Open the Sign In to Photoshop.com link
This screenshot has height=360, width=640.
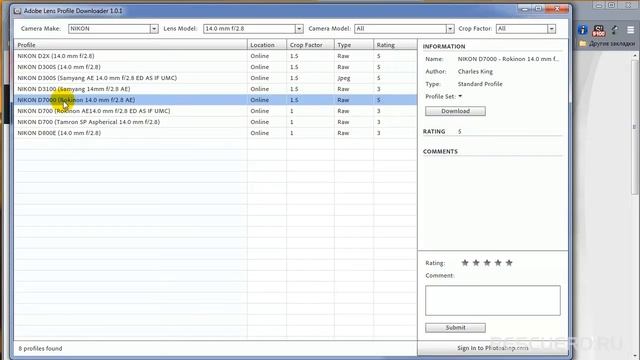tap(493, 348)
